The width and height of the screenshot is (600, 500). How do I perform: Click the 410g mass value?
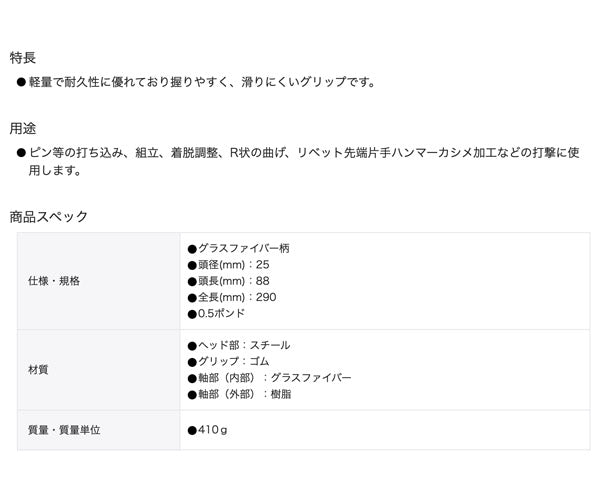[209, 430]
